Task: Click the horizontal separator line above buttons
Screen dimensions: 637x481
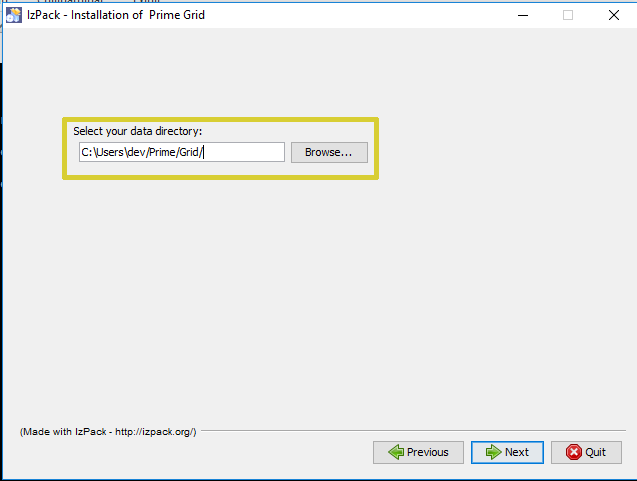Action: click(413, 430)
